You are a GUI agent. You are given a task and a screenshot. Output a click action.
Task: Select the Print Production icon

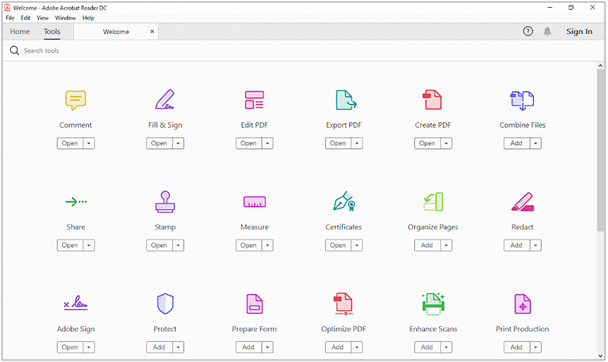[x=522, y=304]
